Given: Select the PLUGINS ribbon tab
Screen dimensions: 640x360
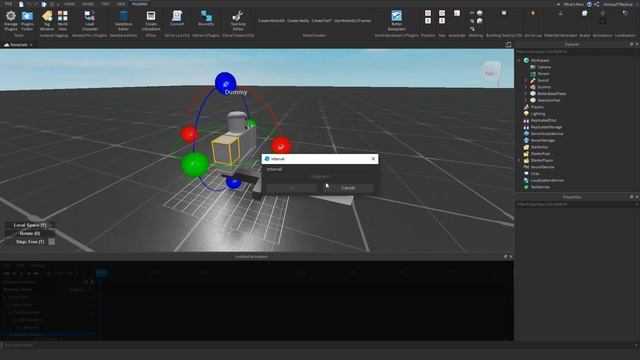Looking at the screenshot, I should [x=140, y=4].
